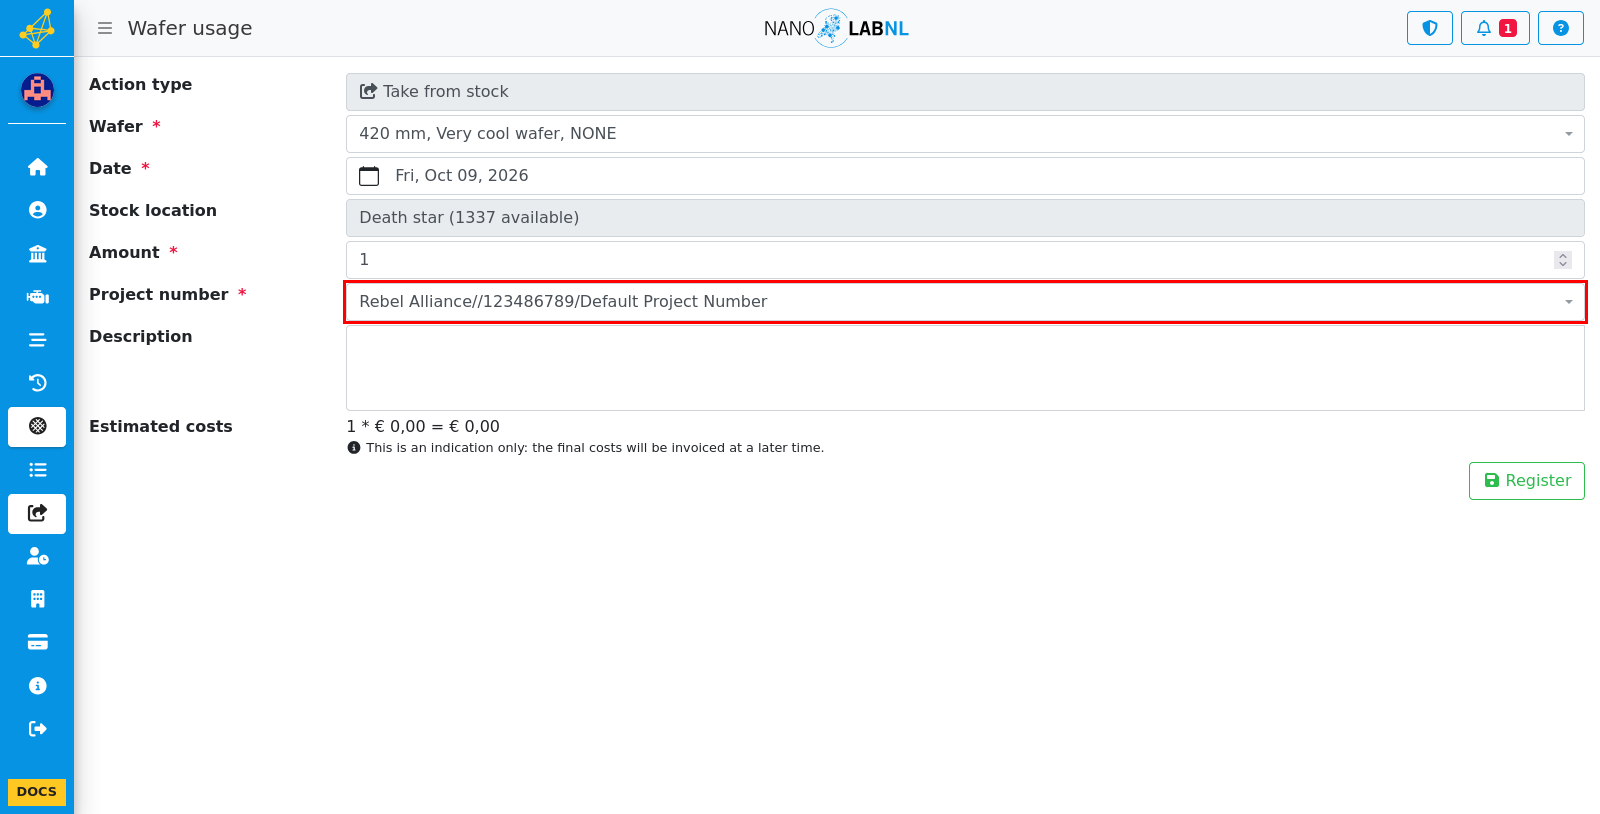Open the help question mark button
The height and width of the screenshot is (814, 1600).
point(1560,28)
